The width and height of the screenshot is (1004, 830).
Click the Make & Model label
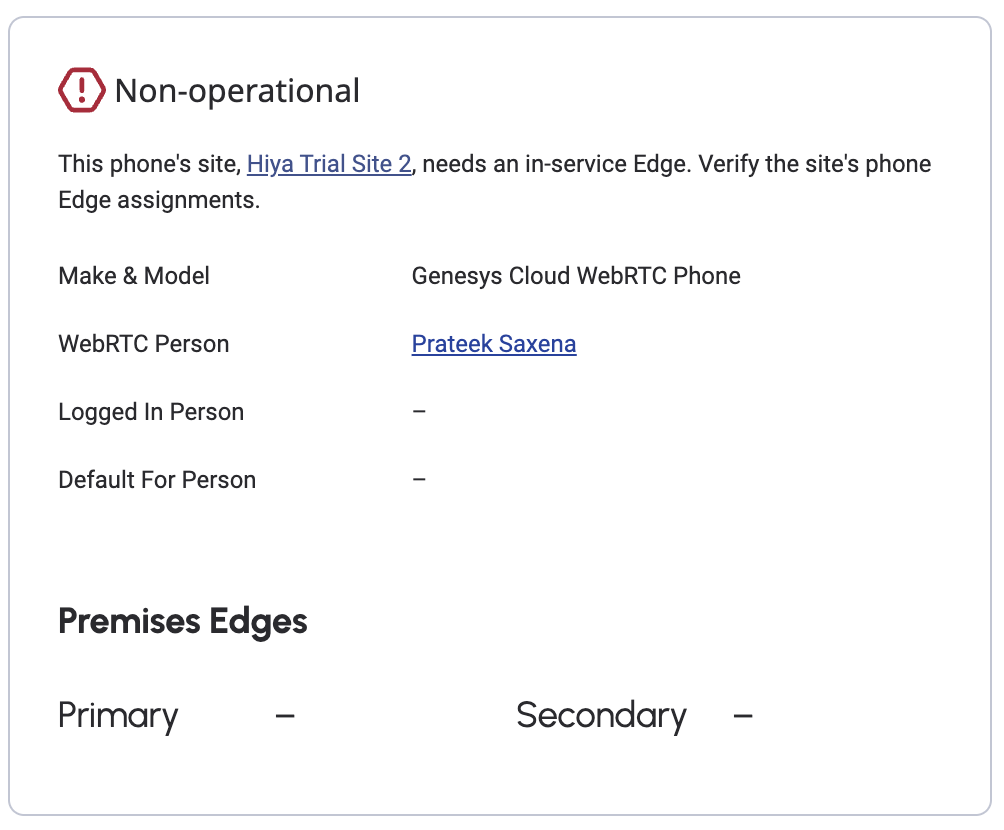click(134, 276)
